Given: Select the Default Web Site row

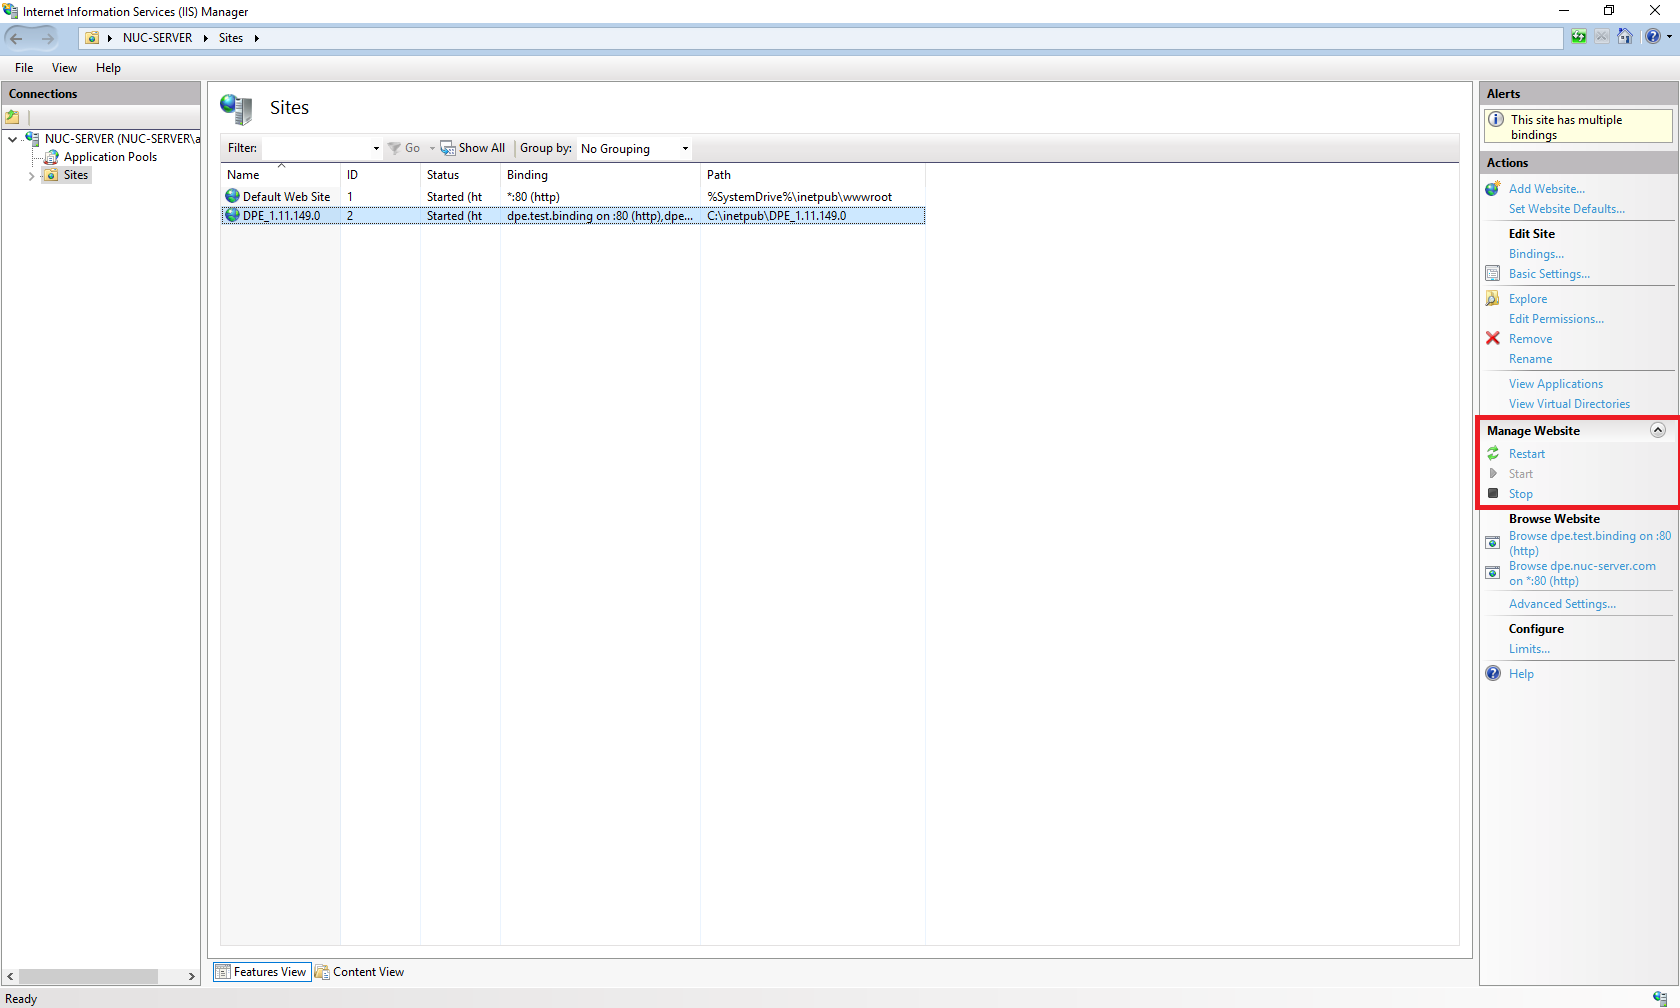Looking at the screenshot, I should [286, 197].
